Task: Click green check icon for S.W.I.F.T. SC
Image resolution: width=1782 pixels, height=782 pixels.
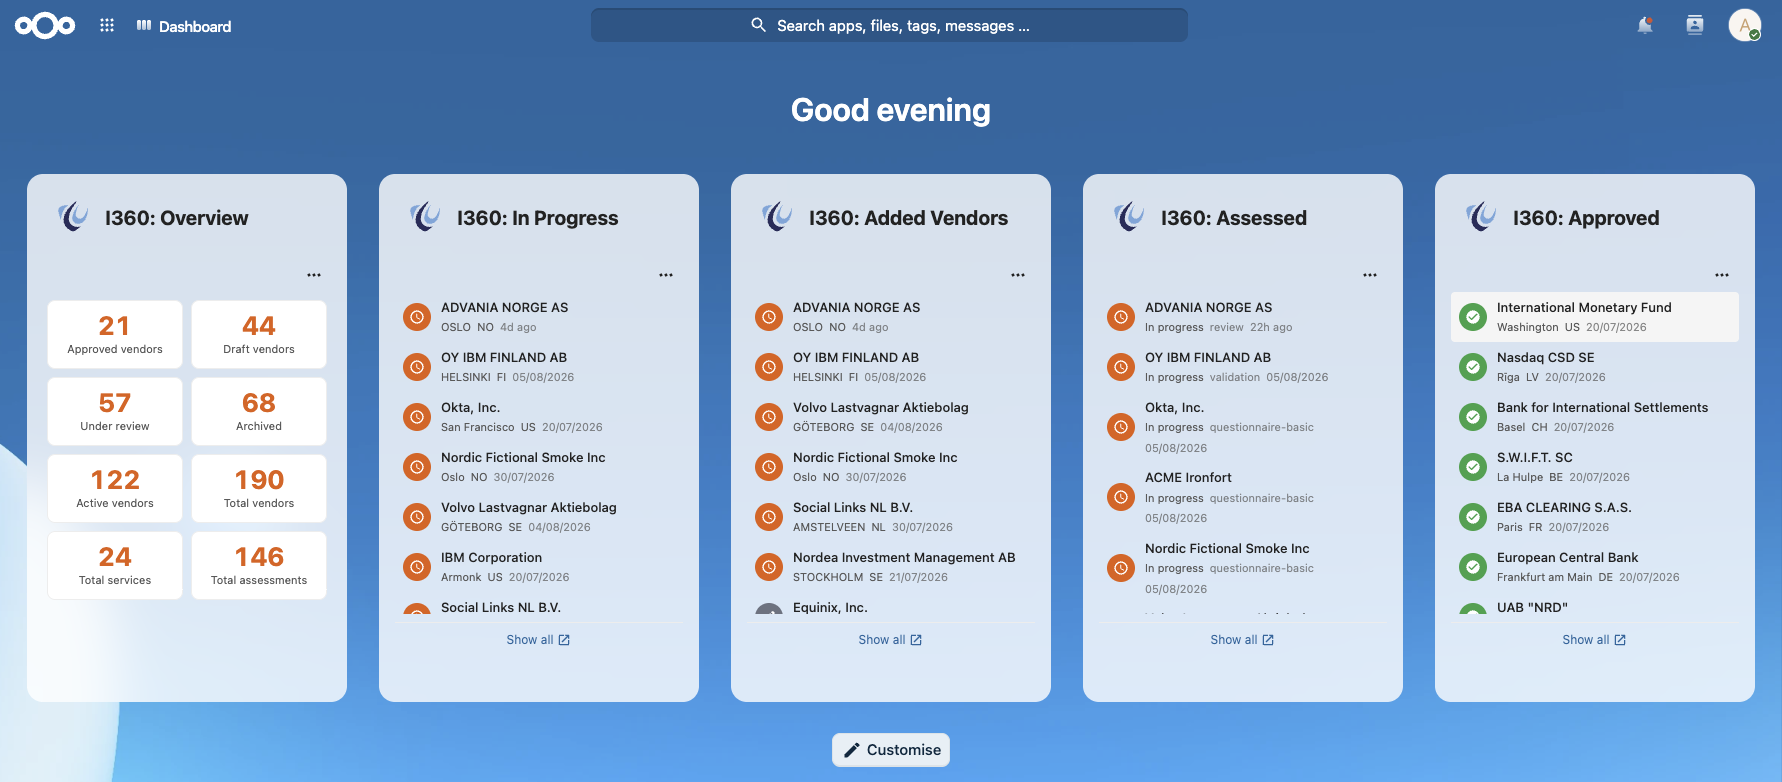Action: pos(1473,467)
